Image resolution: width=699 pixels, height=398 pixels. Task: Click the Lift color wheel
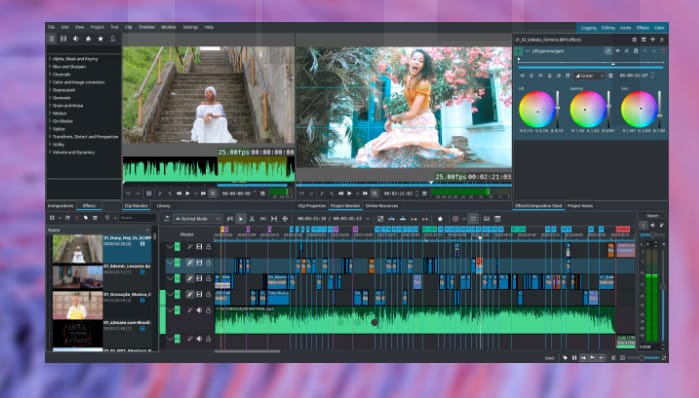[x=537, y=110]
